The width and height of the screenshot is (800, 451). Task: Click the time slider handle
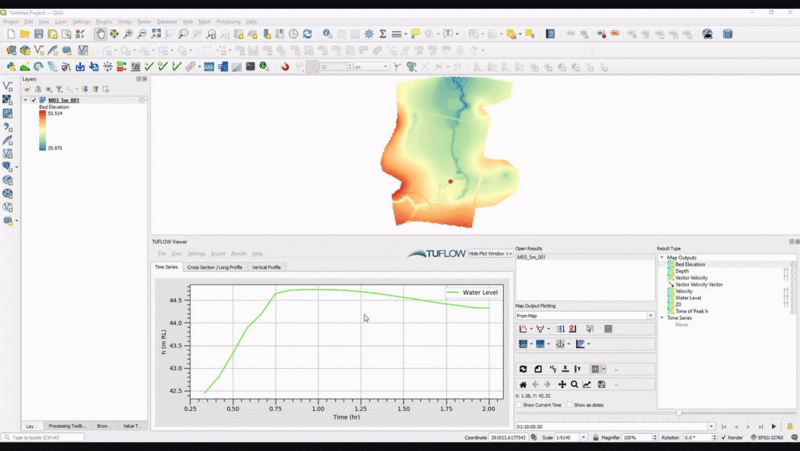pos(679,412)
